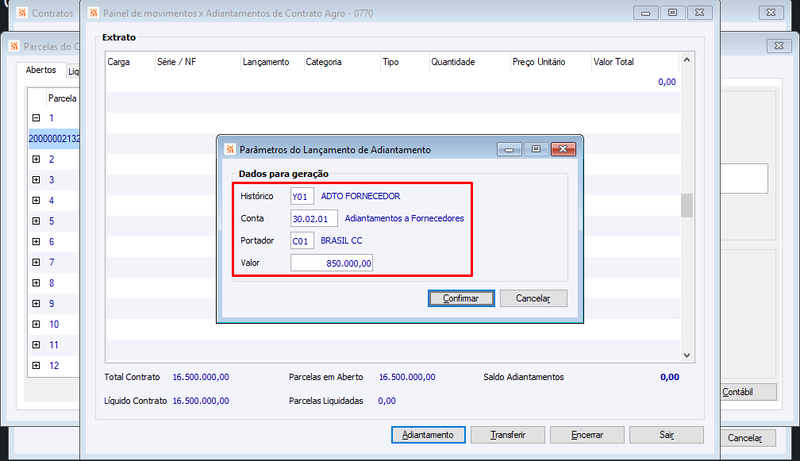Click the Parcelas em Aberto value
The image size is (800, 461).
point(407,377)
